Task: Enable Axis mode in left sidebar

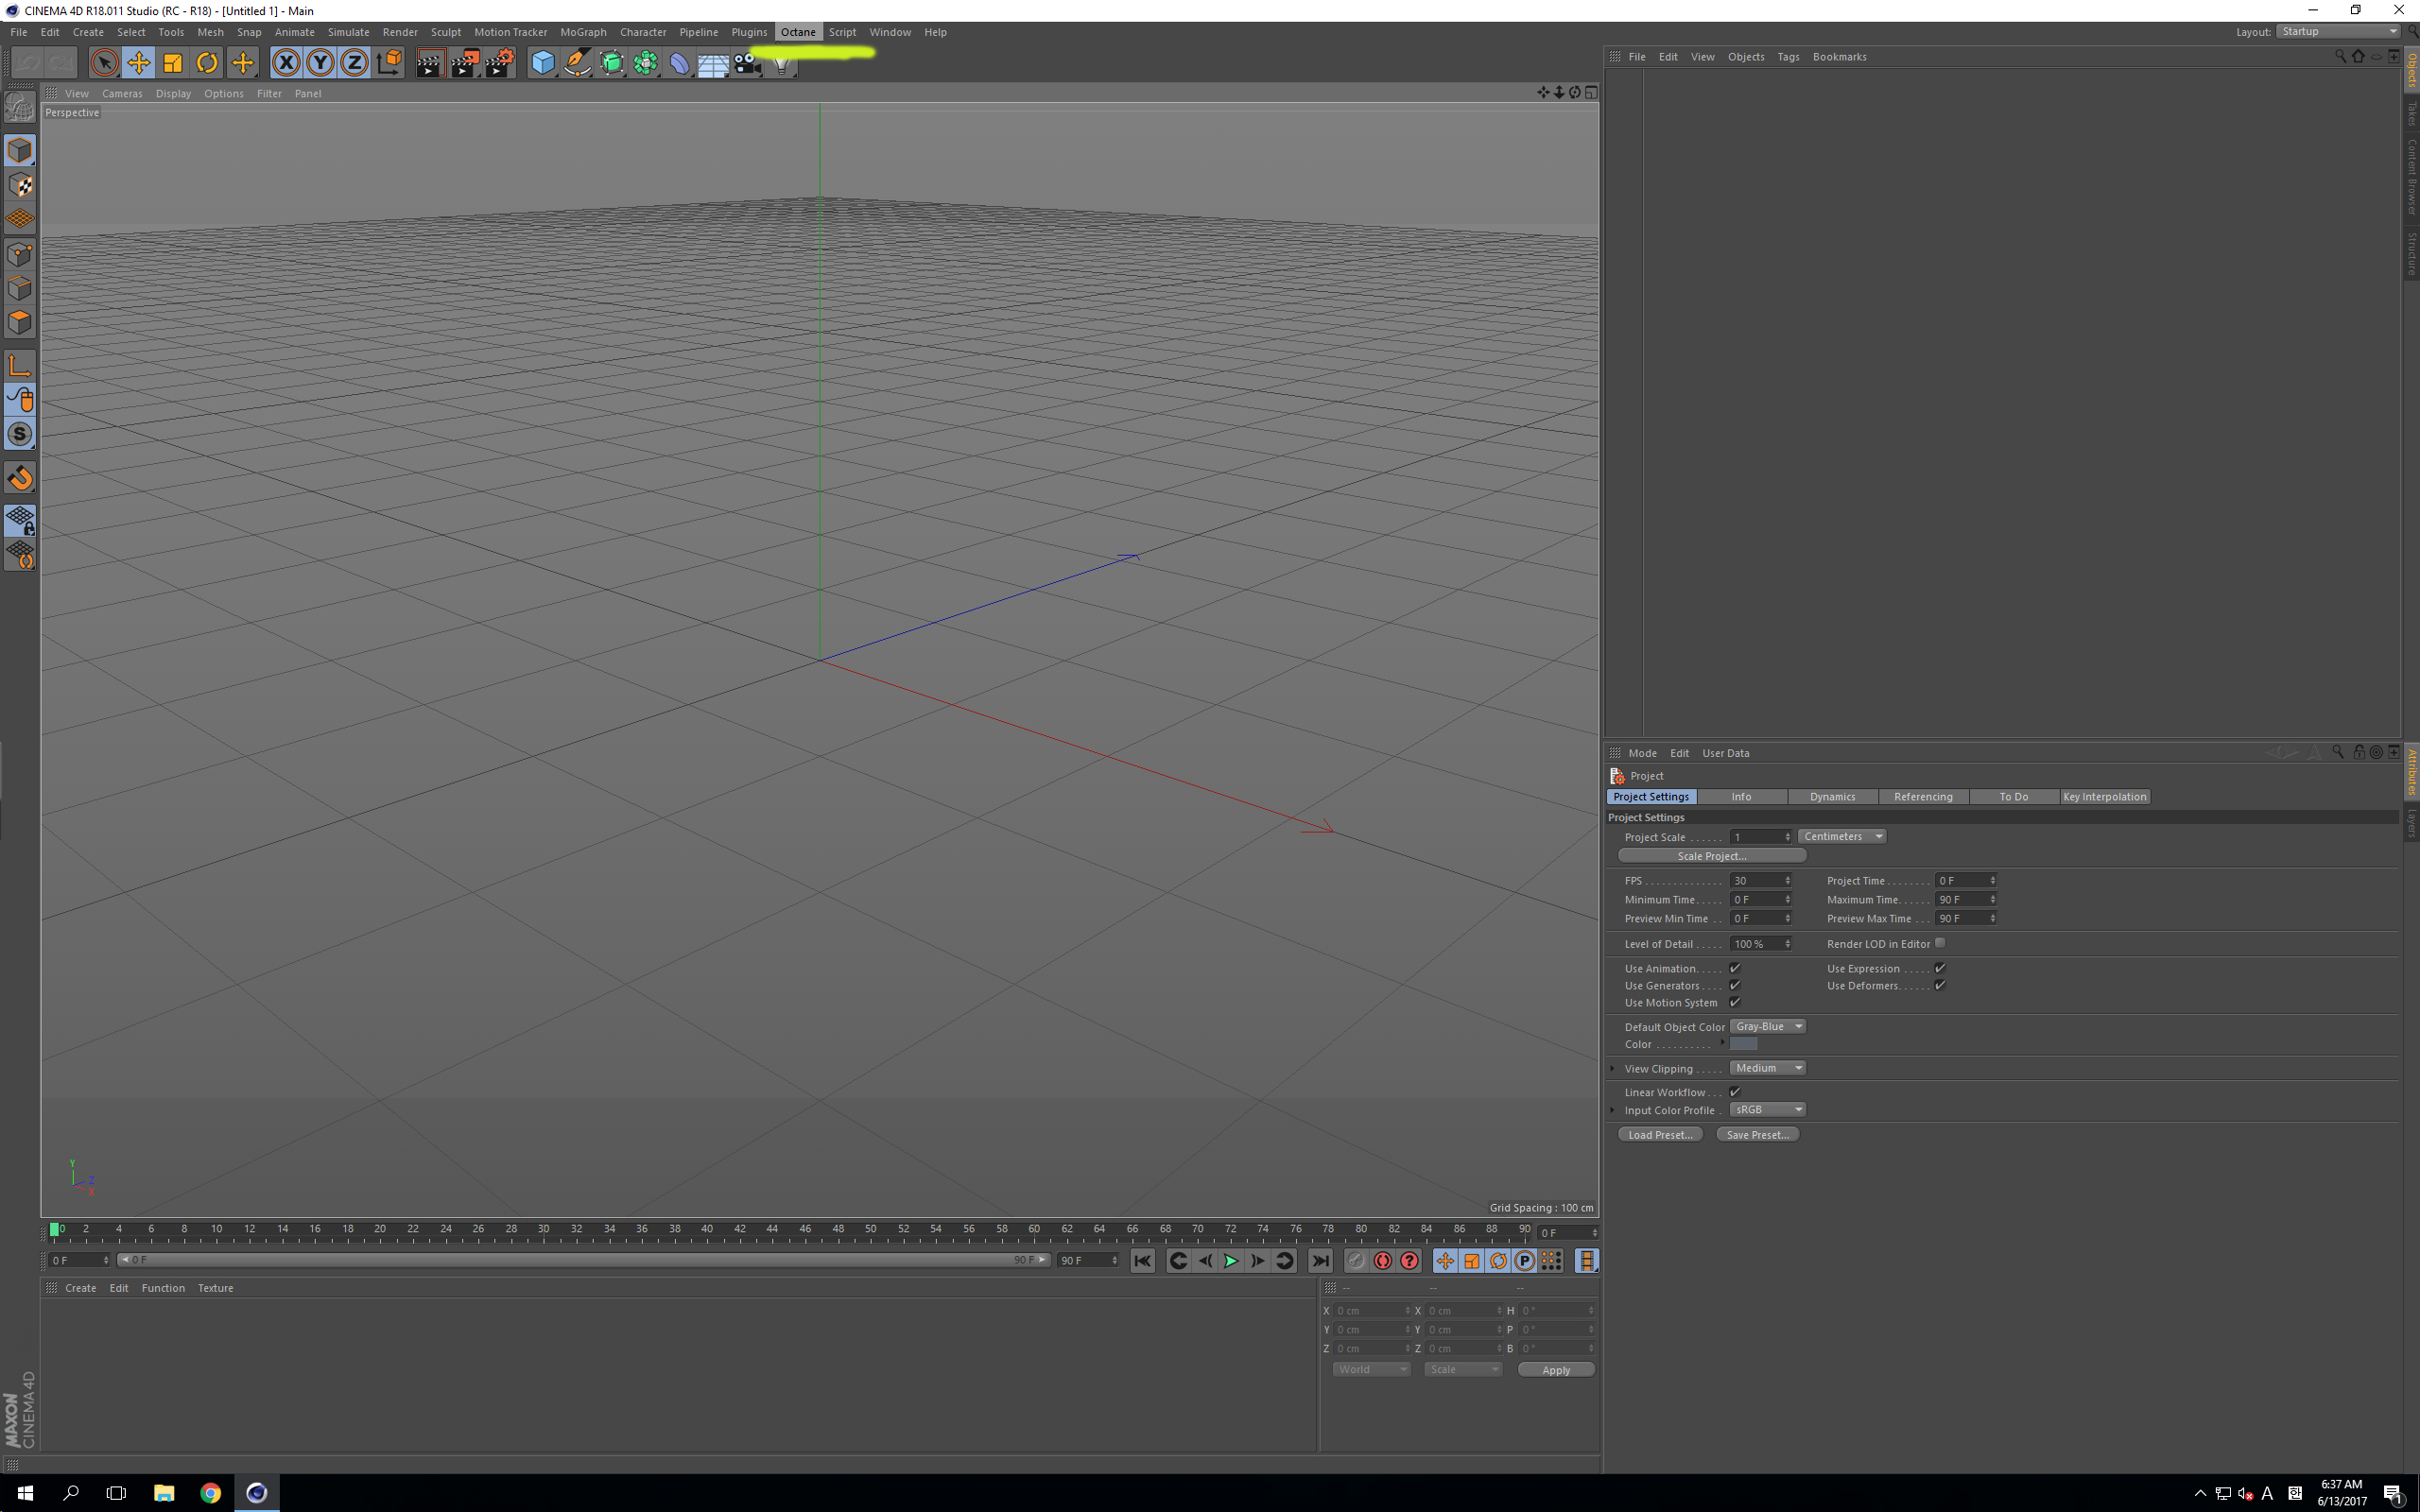Action: click(20, 366)
